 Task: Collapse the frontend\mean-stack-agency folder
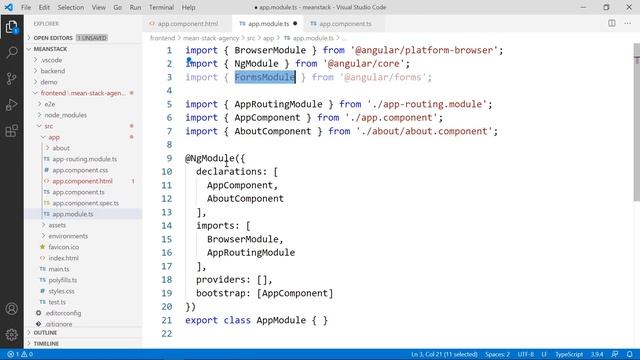click(x=83, y=93)
